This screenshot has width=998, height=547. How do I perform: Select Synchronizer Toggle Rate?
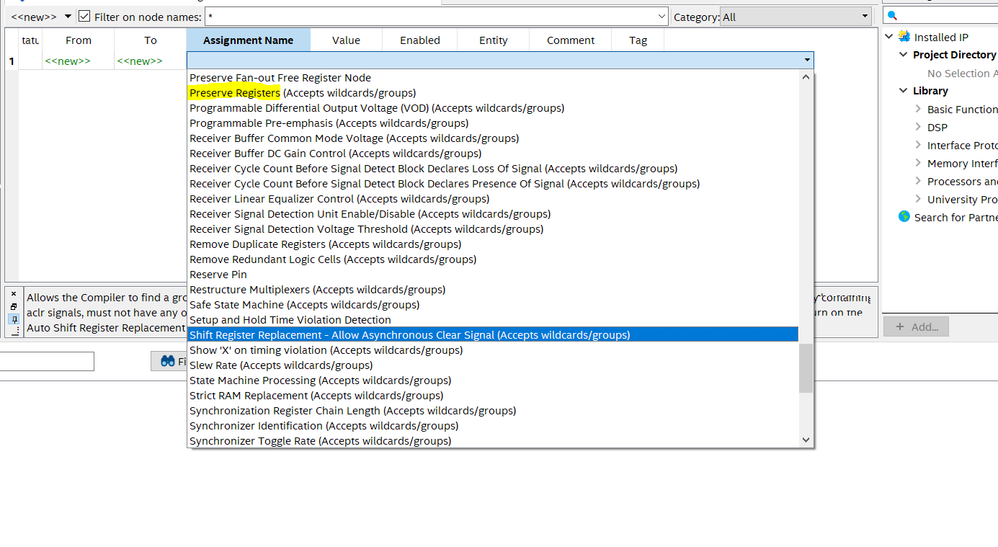tap(493, 441)
